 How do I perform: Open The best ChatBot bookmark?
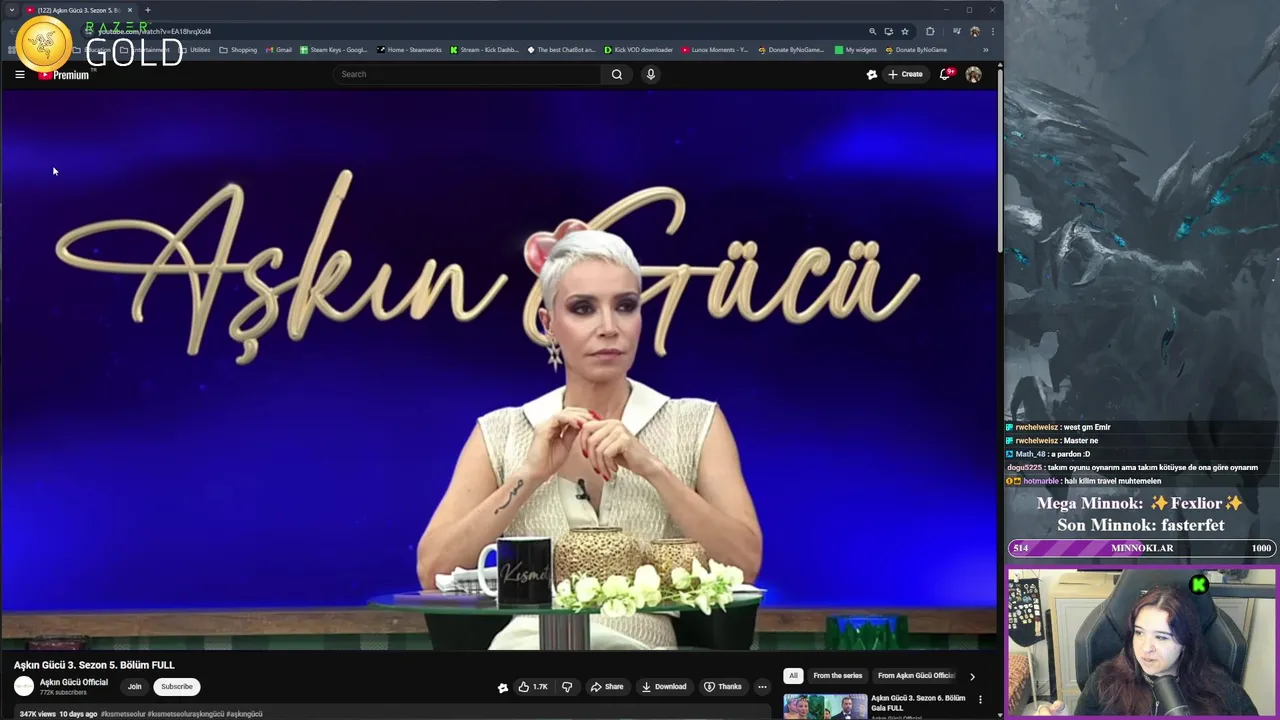pos(562,50)
